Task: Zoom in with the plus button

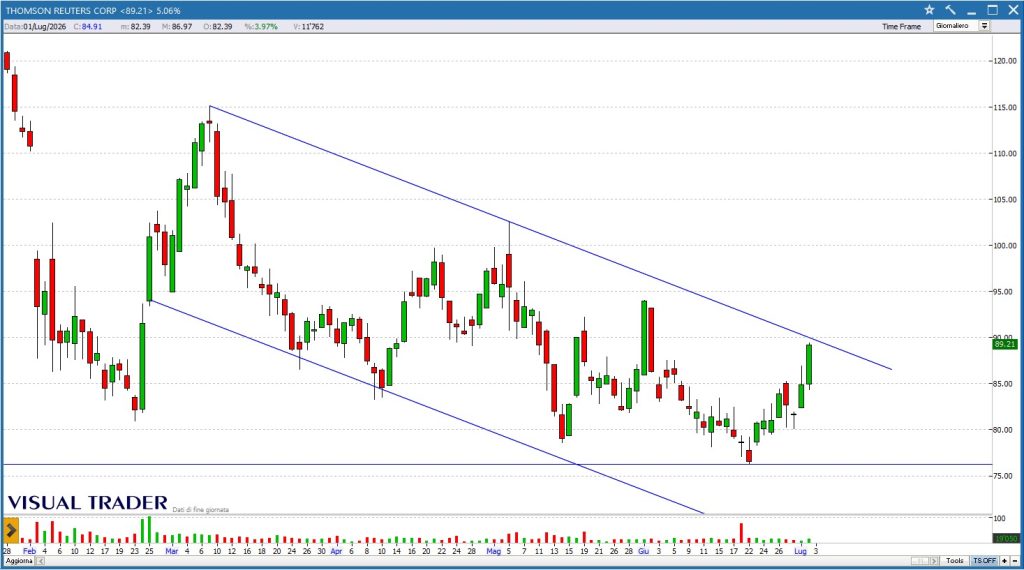Action: point(1004,561)
